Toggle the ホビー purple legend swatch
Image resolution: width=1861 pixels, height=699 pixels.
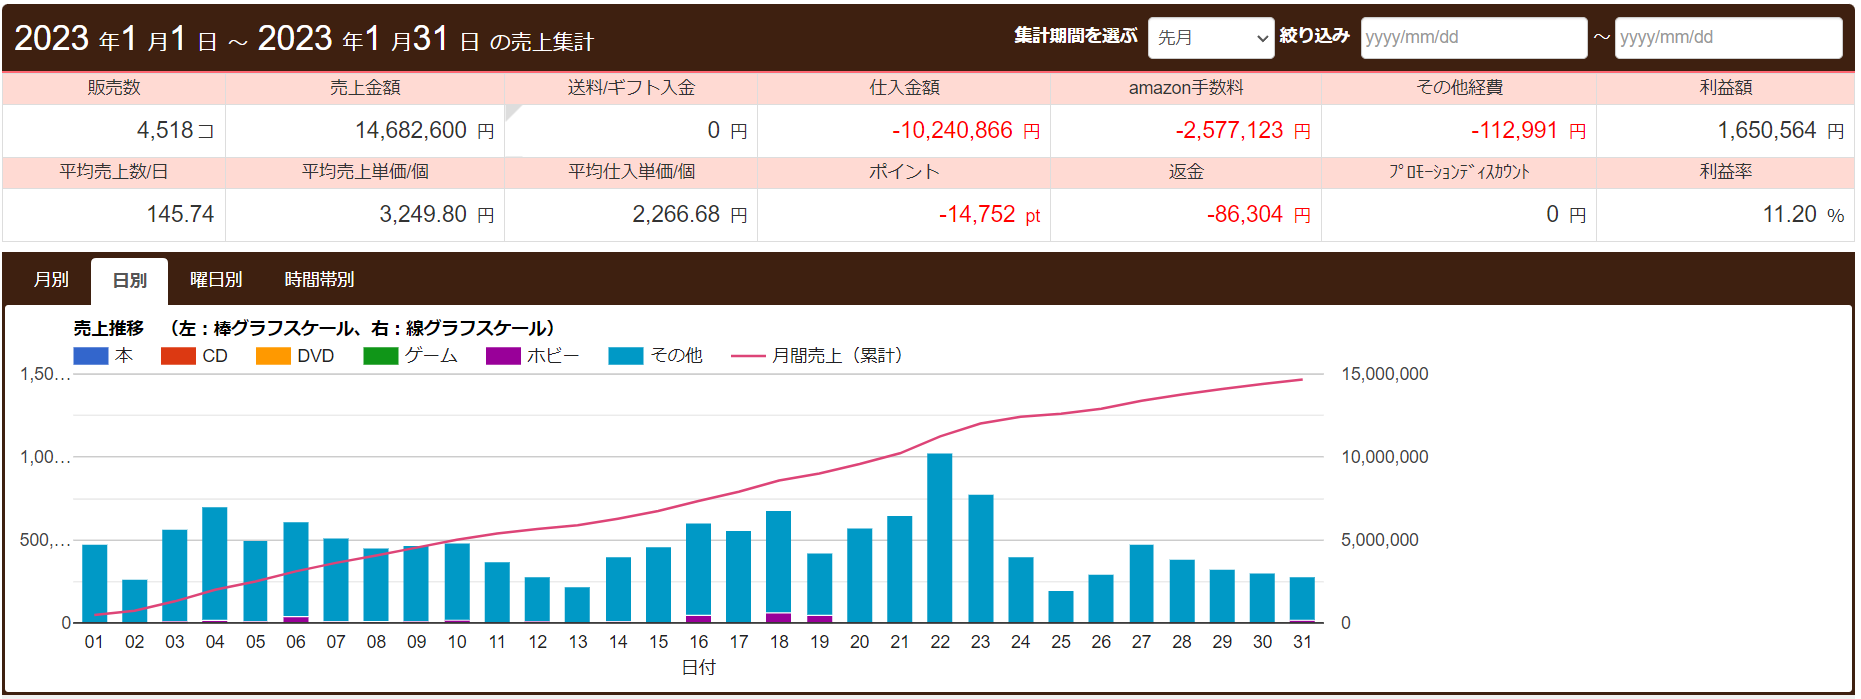click(x=503, y=356)
